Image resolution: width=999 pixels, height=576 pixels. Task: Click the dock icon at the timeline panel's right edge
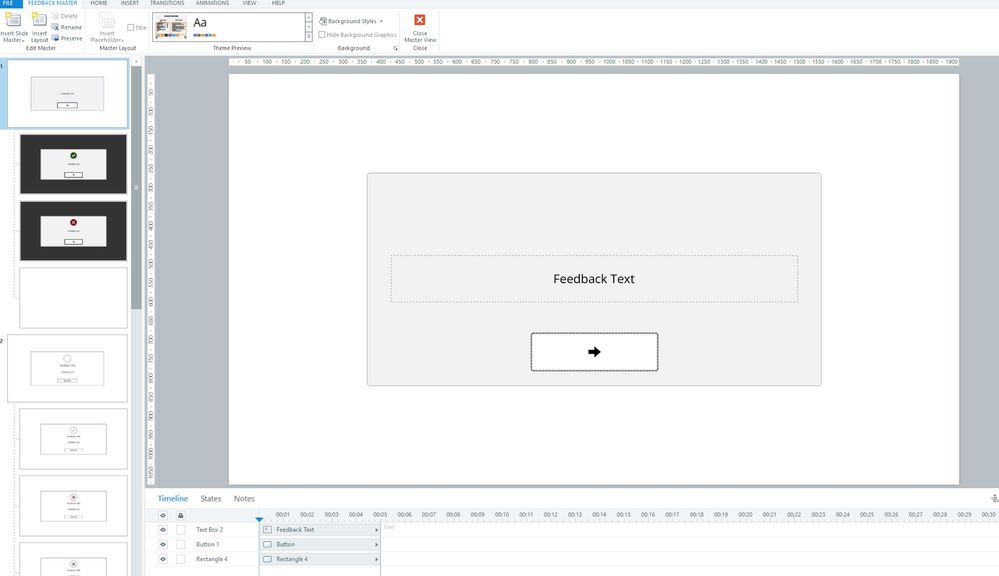click(x=994, y=498)
